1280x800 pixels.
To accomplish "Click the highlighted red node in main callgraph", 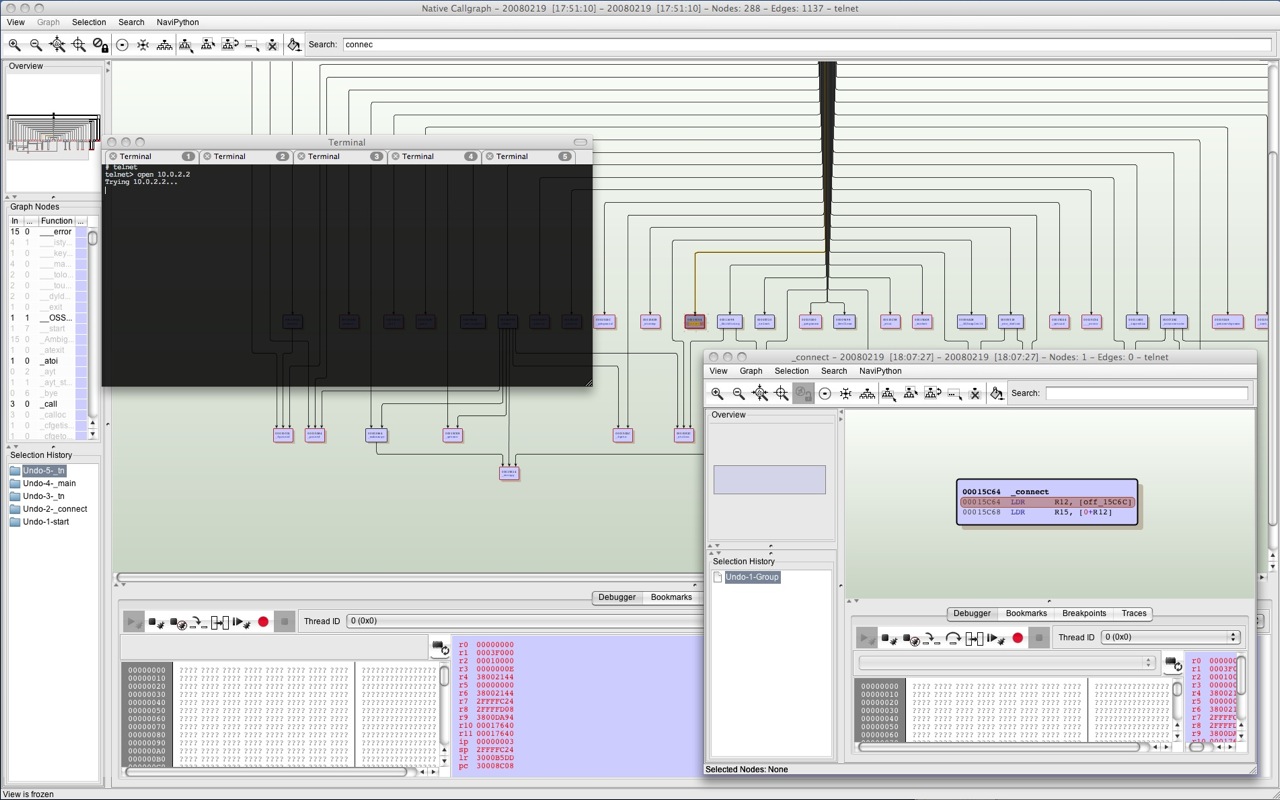I will click(x=695, y=321).
